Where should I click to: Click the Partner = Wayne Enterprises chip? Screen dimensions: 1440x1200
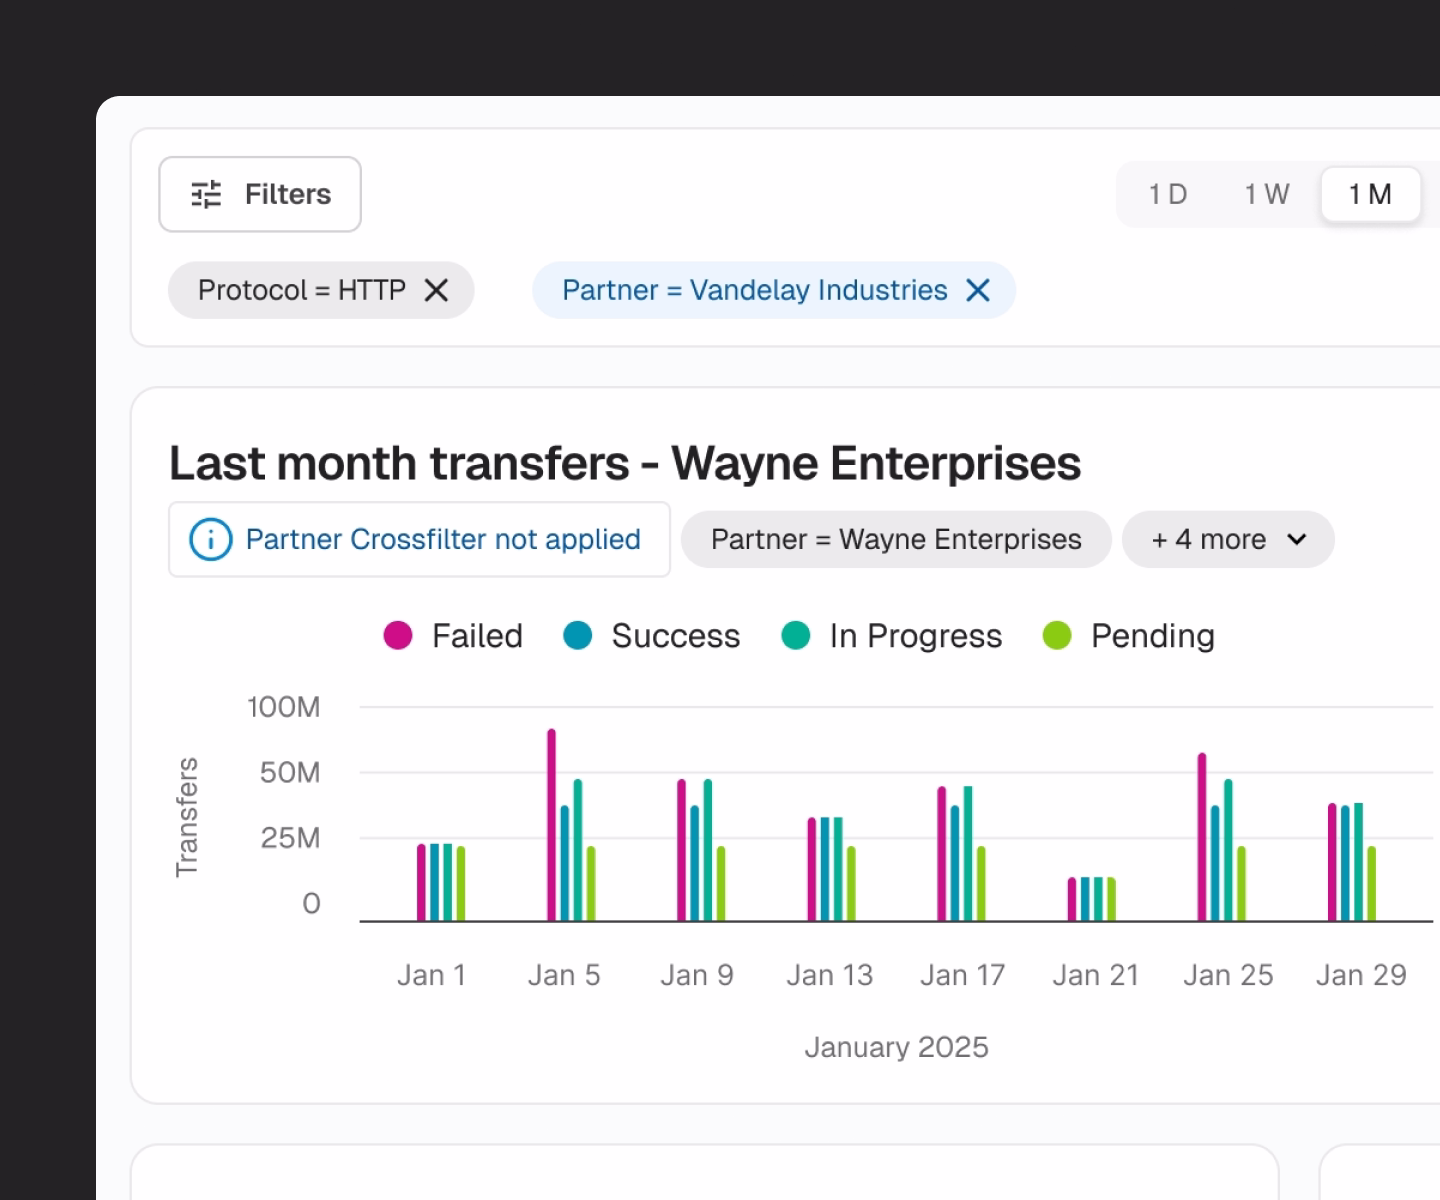tap(896, 539)
